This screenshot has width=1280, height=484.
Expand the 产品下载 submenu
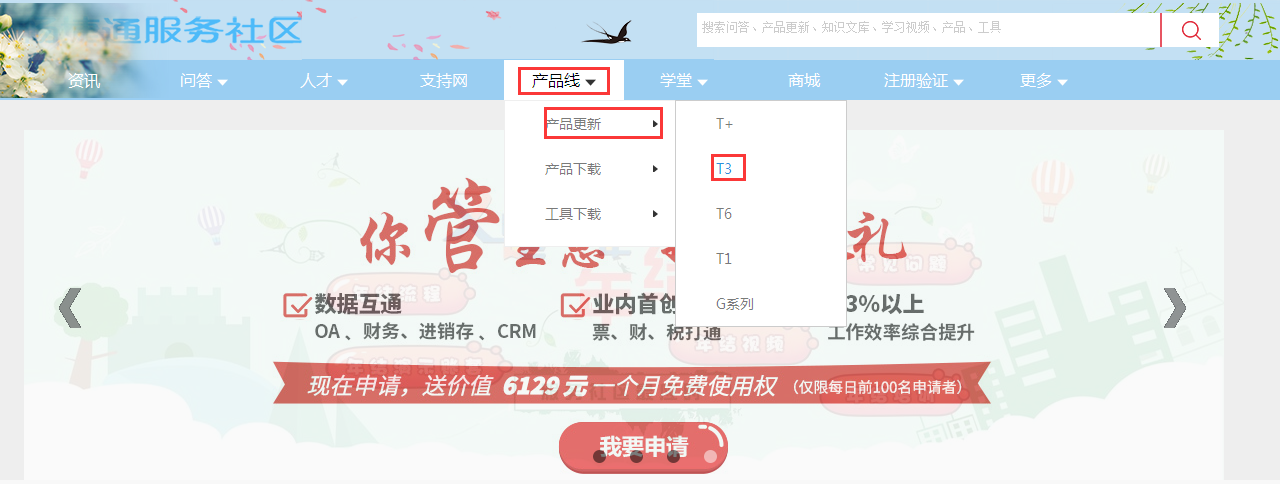(x=601, y=169)
